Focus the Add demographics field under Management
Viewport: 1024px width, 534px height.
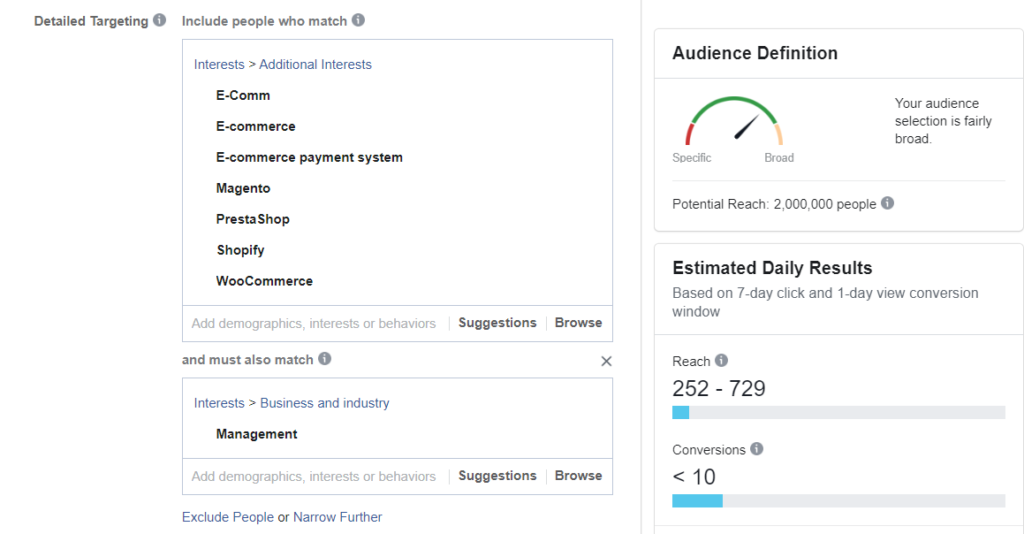(x=315, y=477)
